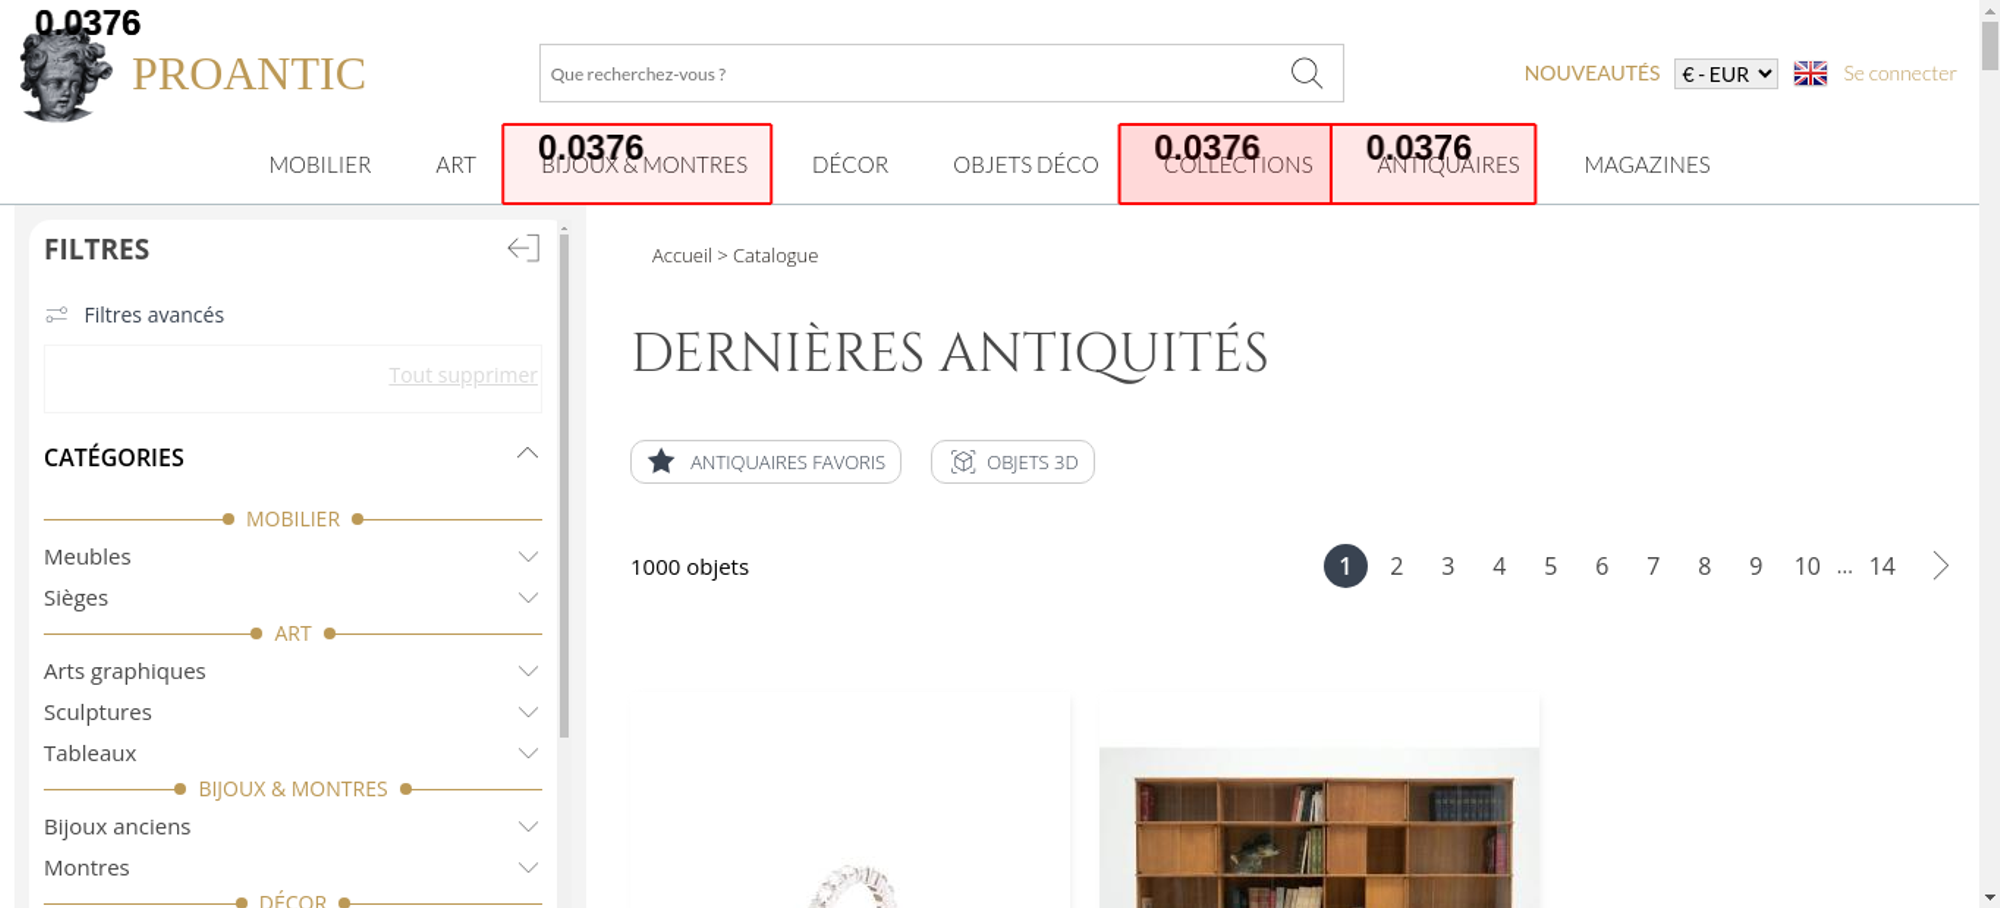The width and height of the screenshot is (2000, 908).
Task: Go to page 5 of results
Action: (x=1550, y=567)
